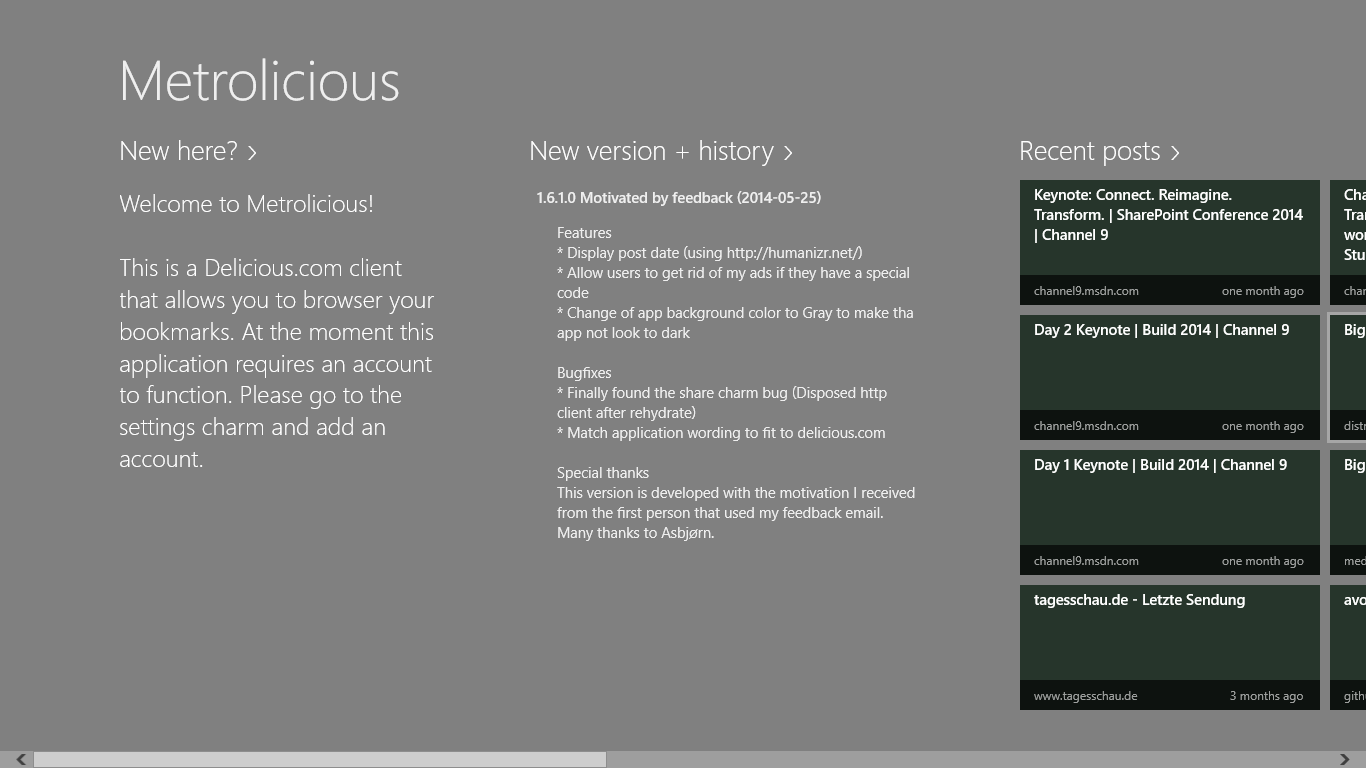
Task: Click '3 months ago' date label
Action: [1266, 696]
